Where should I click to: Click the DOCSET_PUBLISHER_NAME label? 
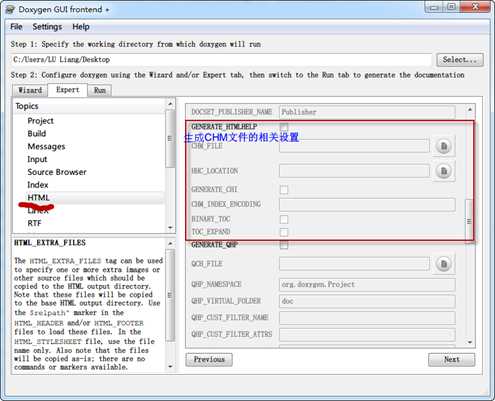[x=232, y=112]
